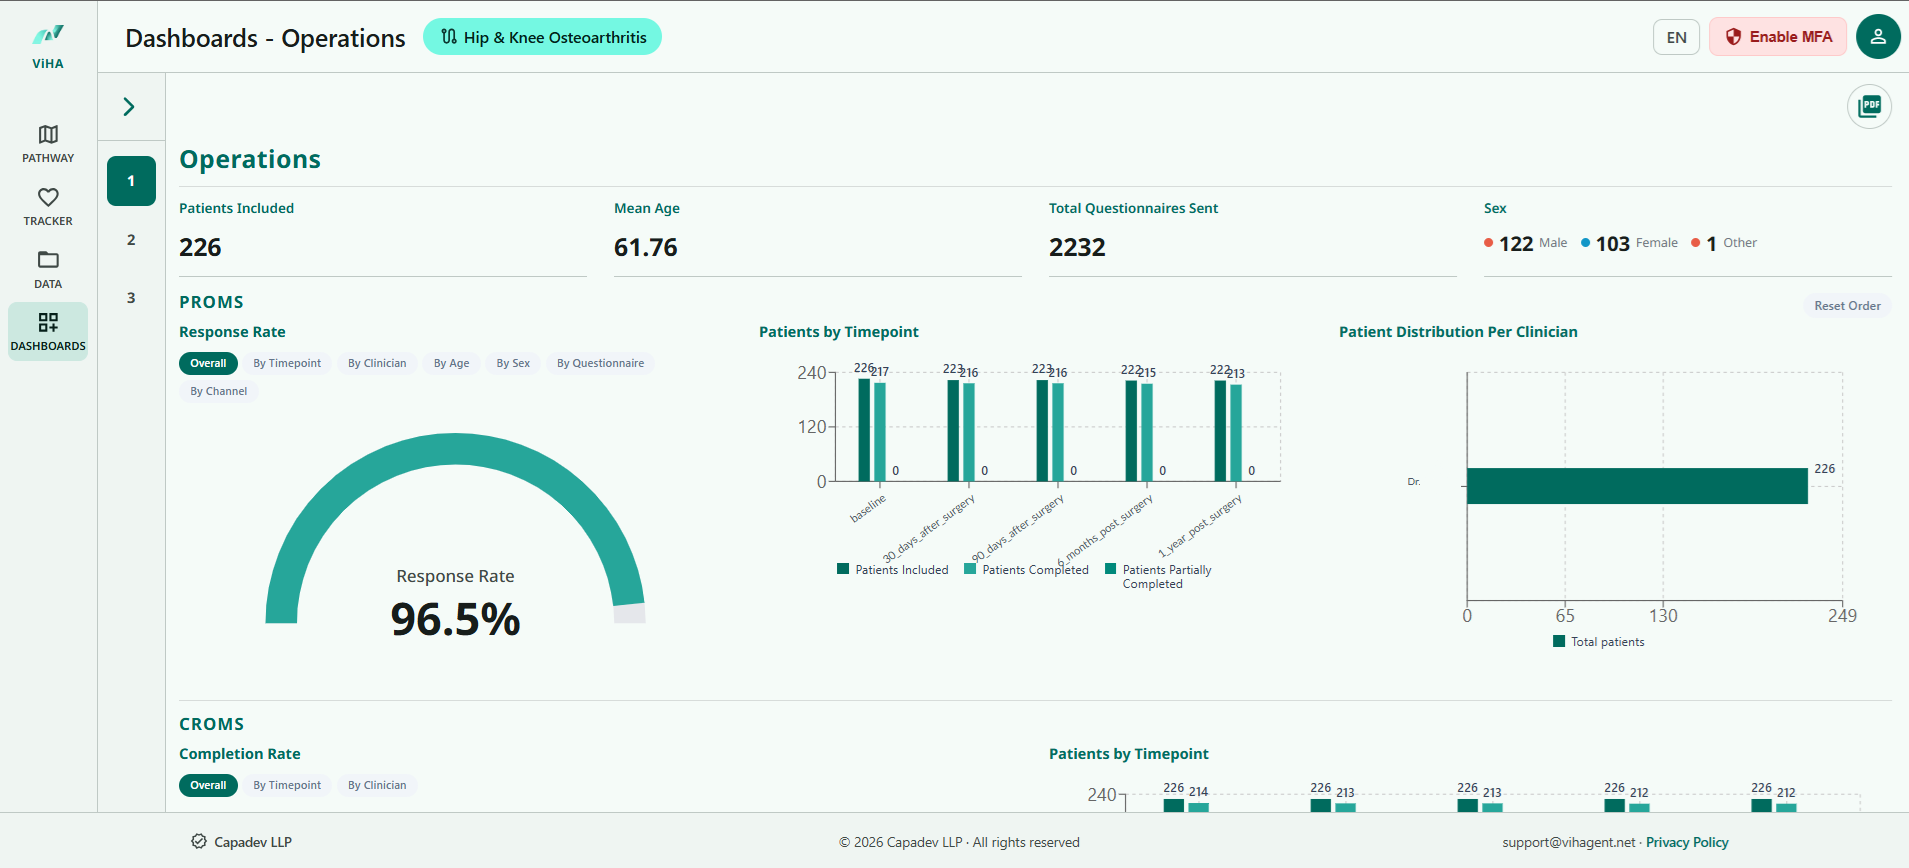Select By Timepoint under Response Rate
Screen dimensions: 1909x868
pyautogui.click(x=287, y=363)
